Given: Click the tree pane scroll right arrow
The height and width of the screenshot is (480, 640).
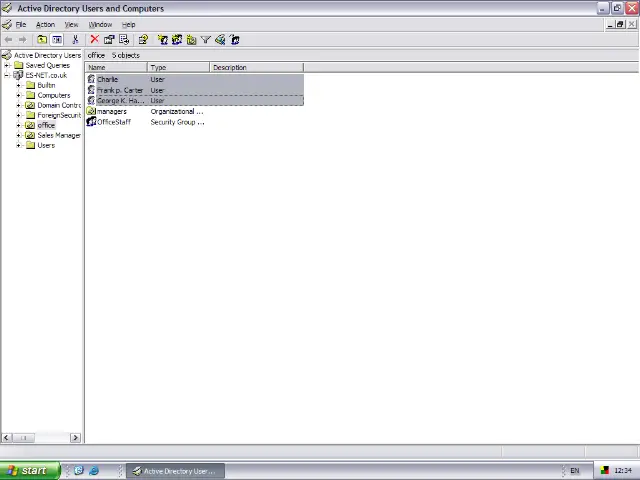Looking at the screenshot, I should [75, 438].
